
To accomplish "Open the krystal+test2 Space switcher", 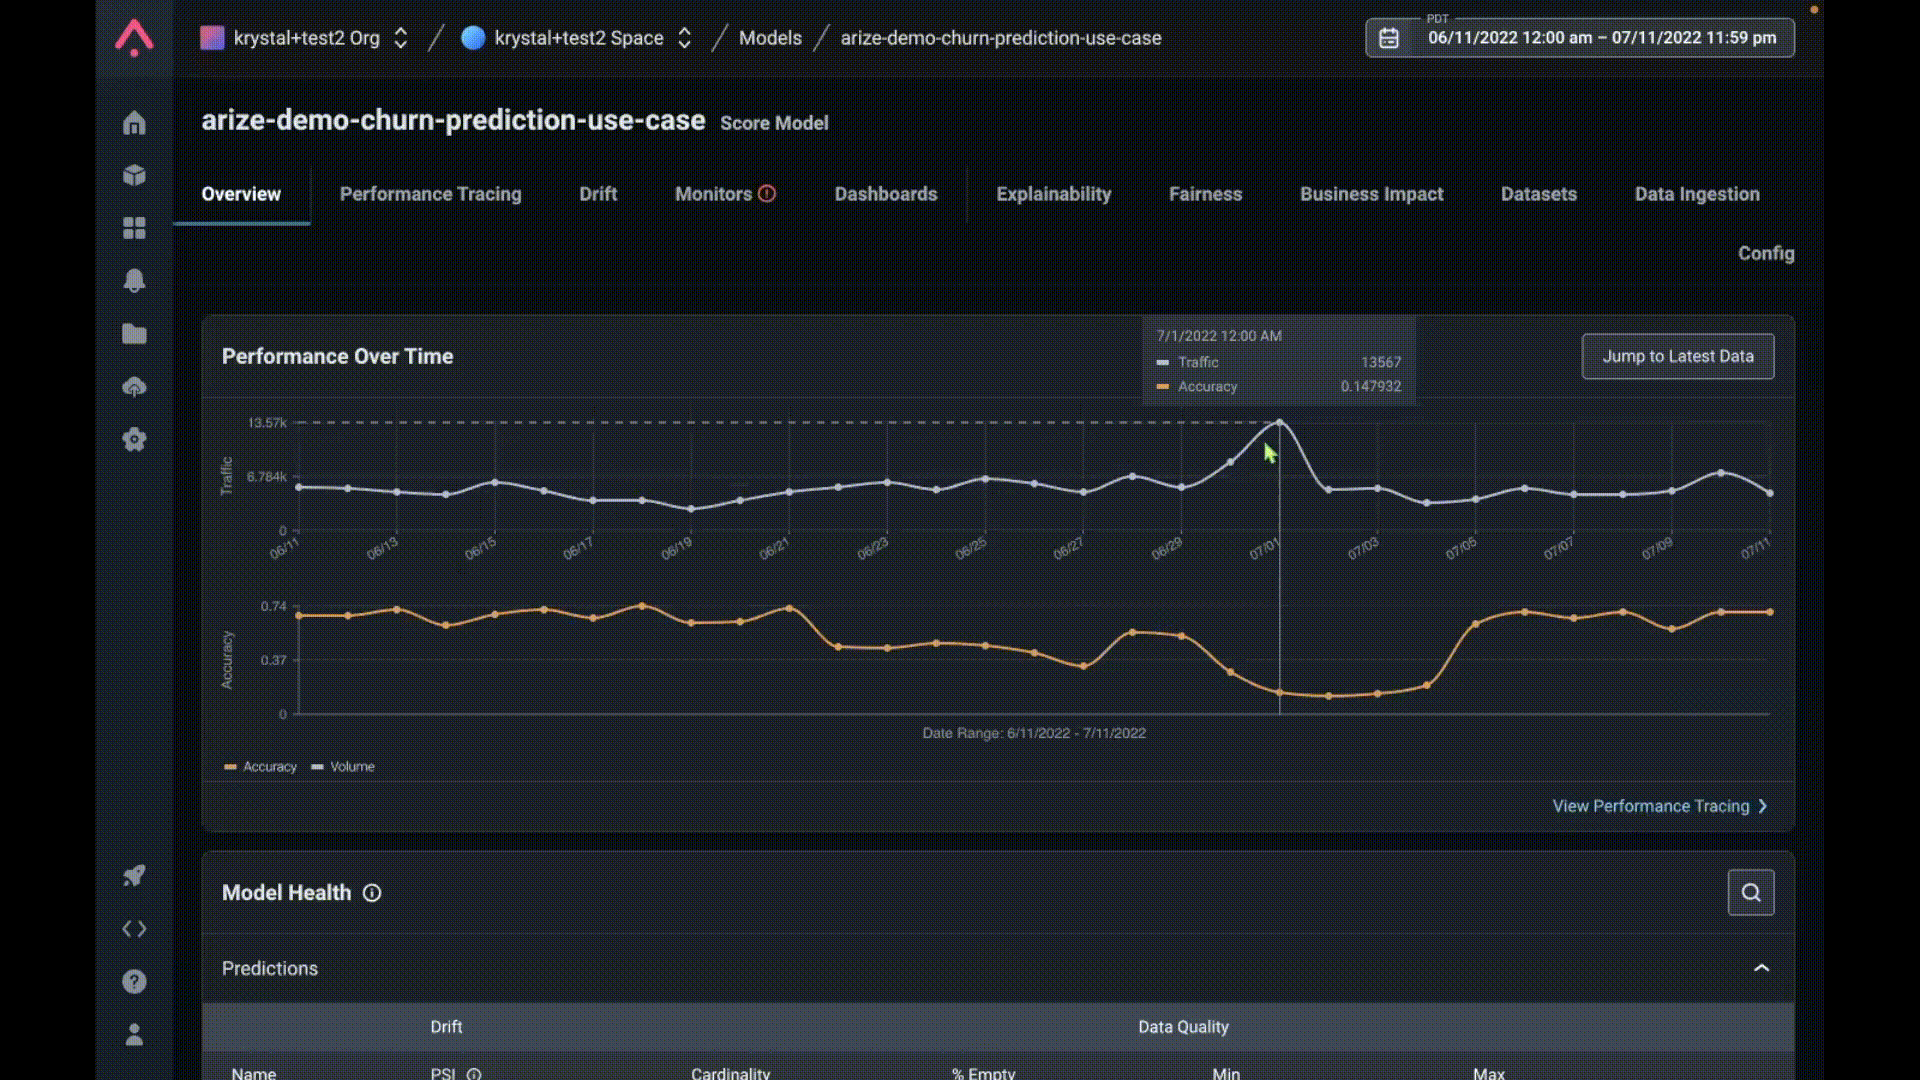I will 577,38.
